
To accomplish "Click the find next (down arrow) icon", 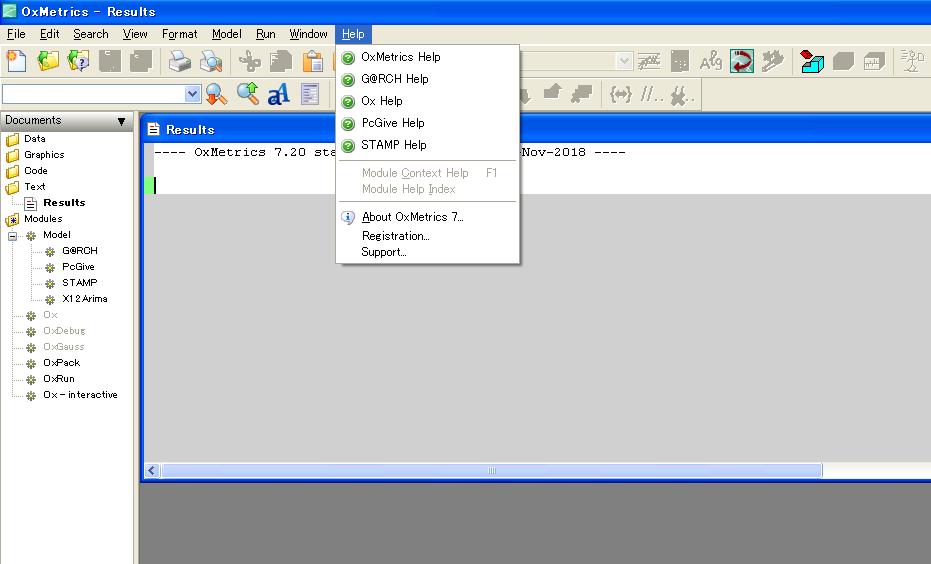I will pos(216,94).
